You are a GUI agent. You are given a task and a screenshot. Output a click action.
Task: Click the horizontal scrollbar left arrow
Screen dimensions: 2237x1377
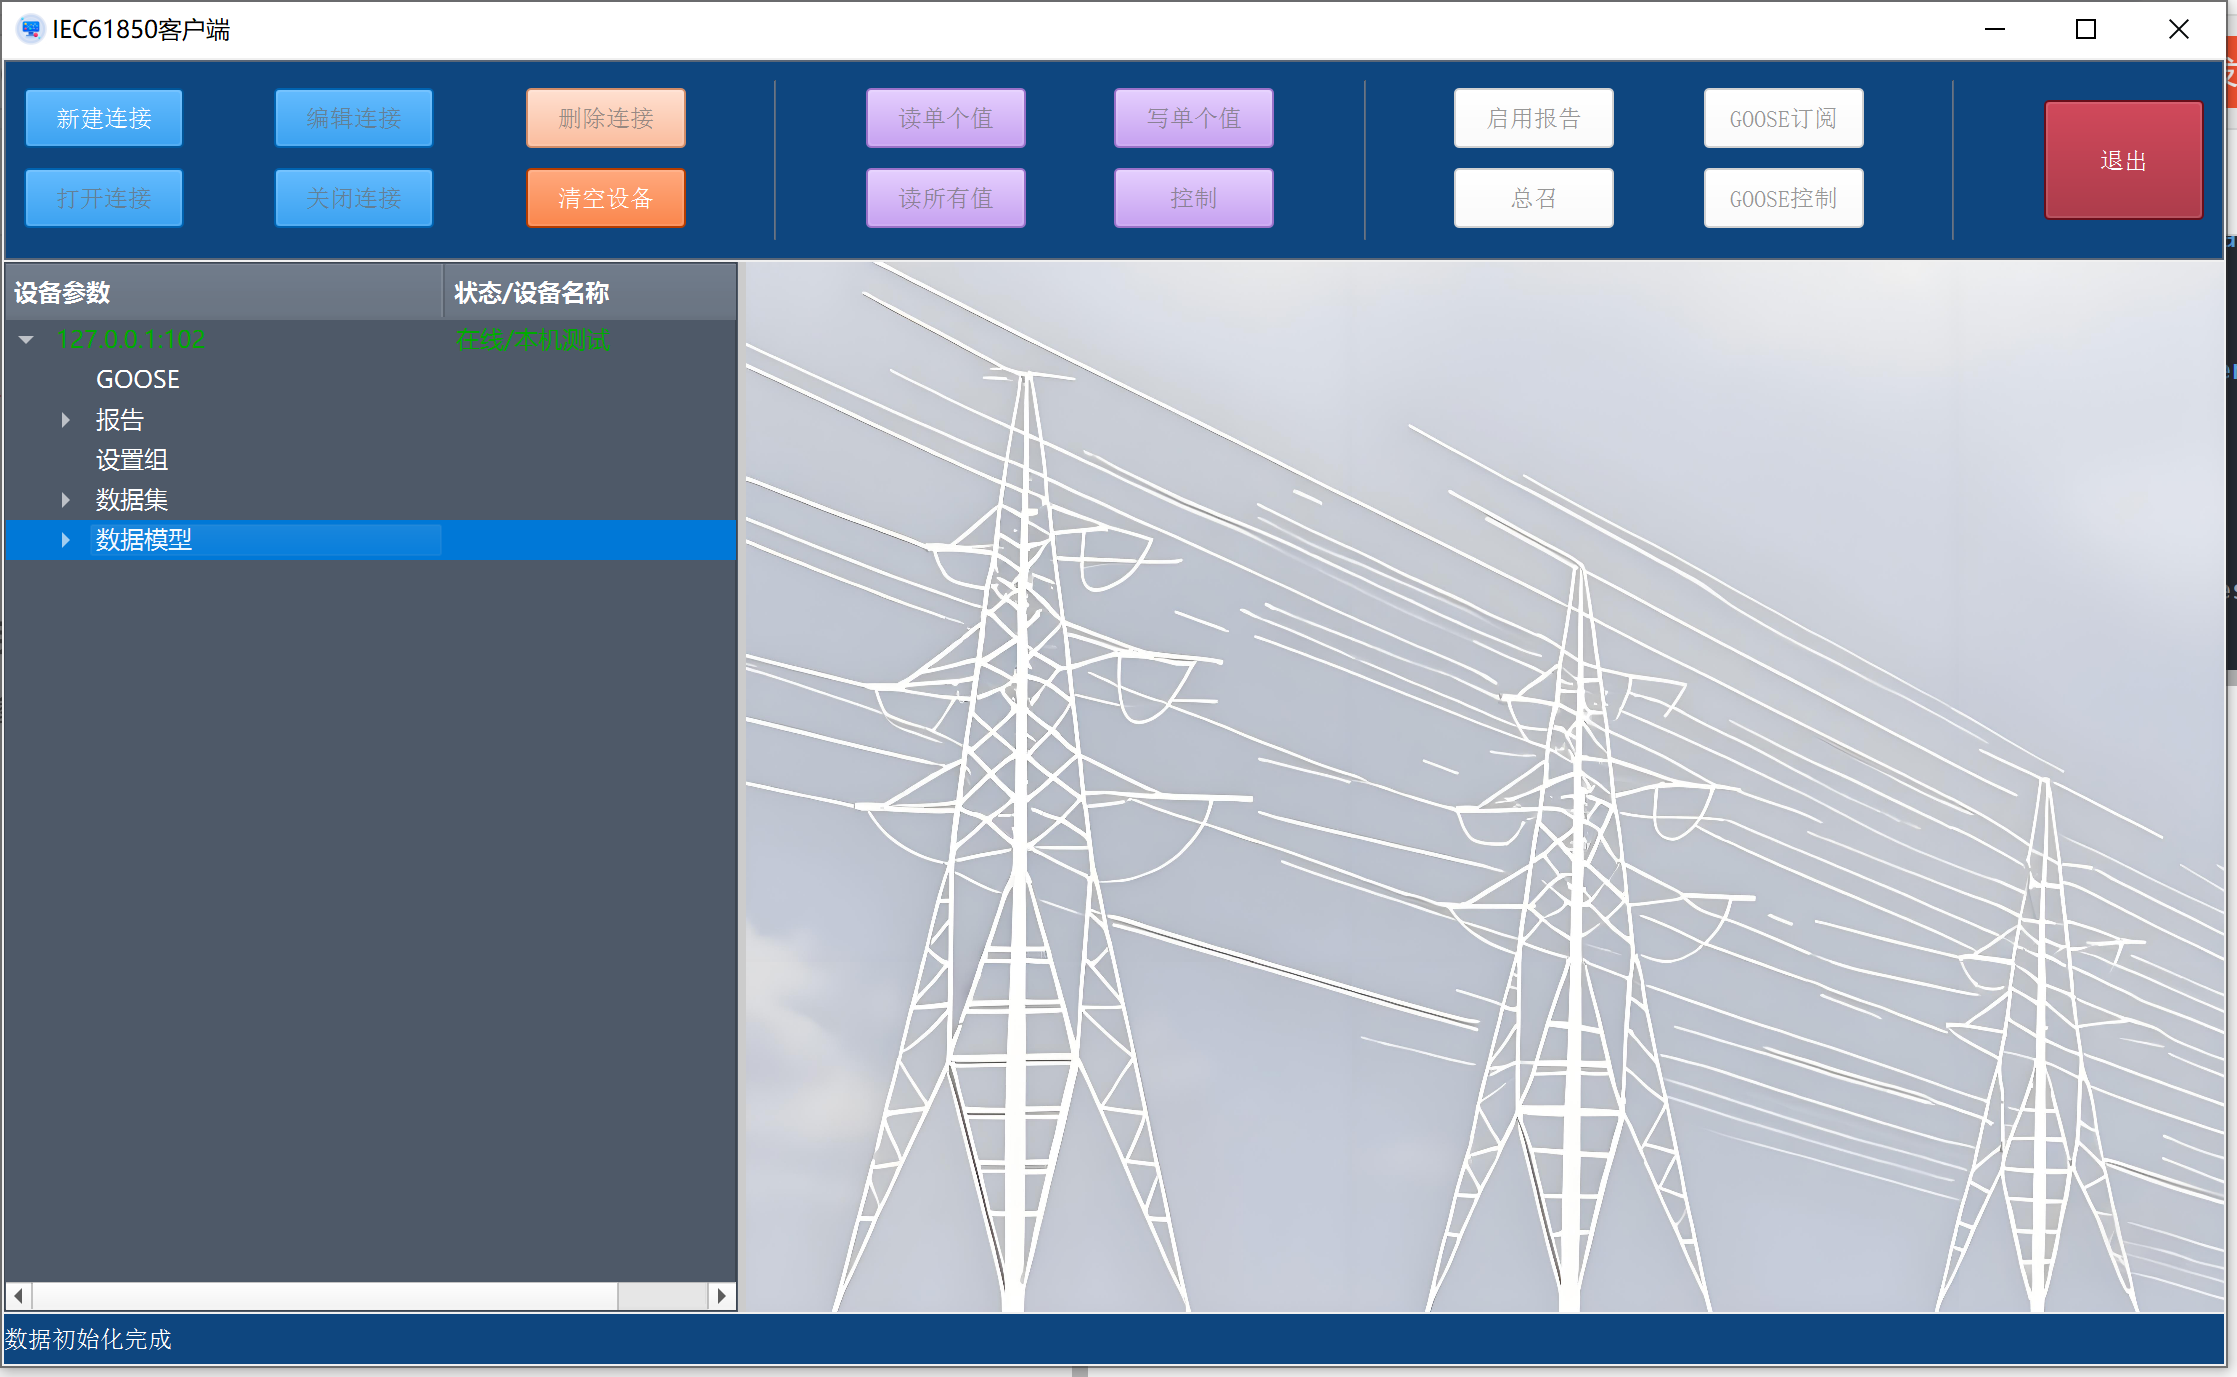[18, 1296]
